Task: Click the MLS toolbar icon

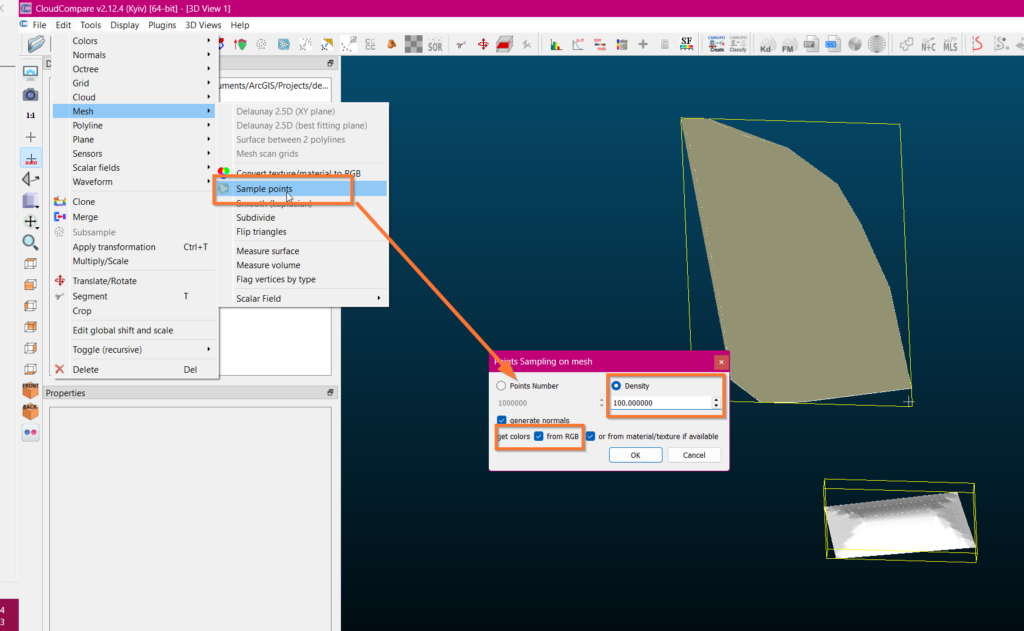Action: click(950, 44)
